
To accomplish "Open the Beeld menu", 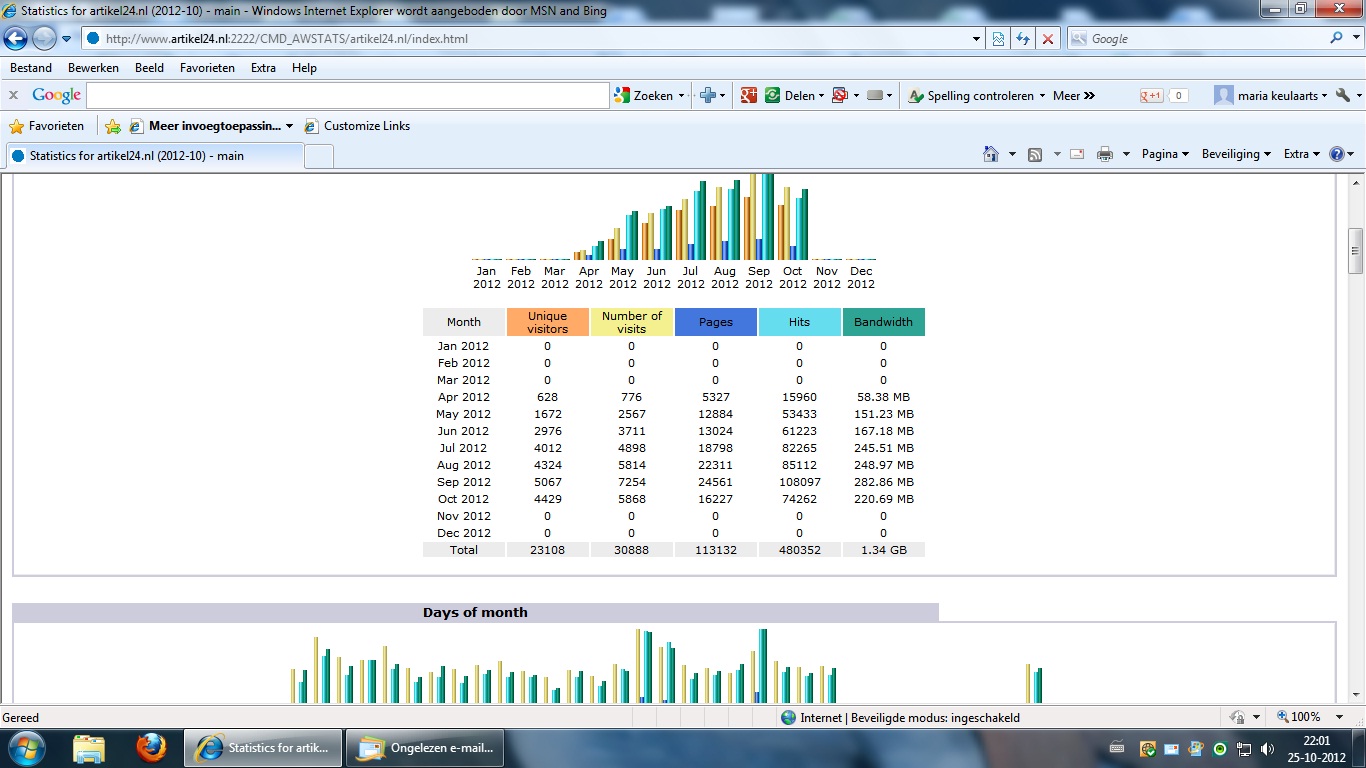I will pyautogui.click(x=149, y=68).
